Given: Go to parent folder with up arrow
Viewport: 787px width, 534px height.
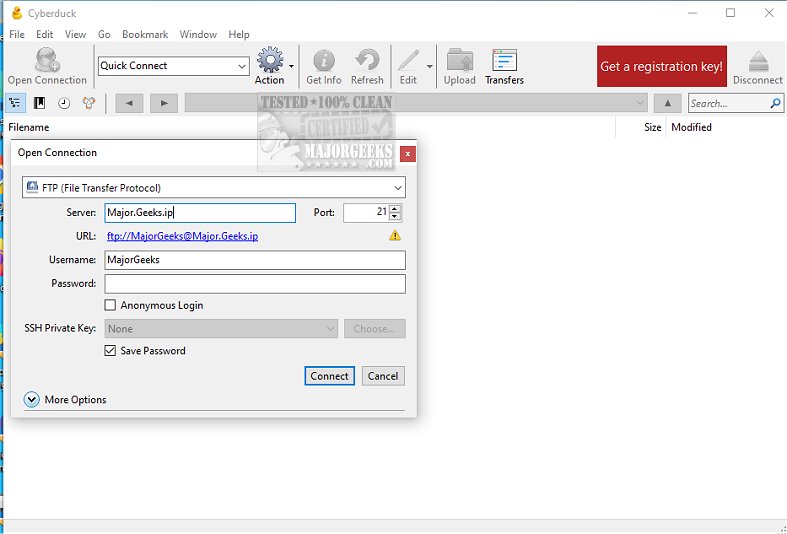Looking at the screenshot, I should pyautogui.click(x=668, y=103).
